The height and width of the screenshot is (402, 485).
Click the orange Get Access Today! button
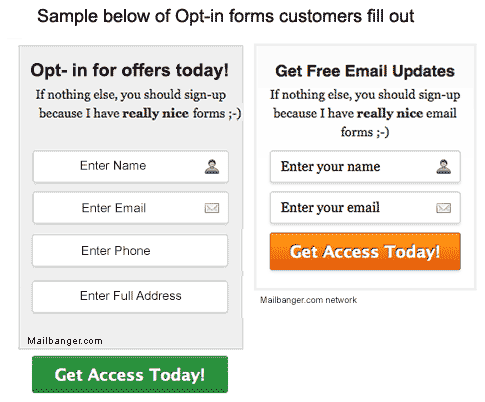[x=365, y=251]
